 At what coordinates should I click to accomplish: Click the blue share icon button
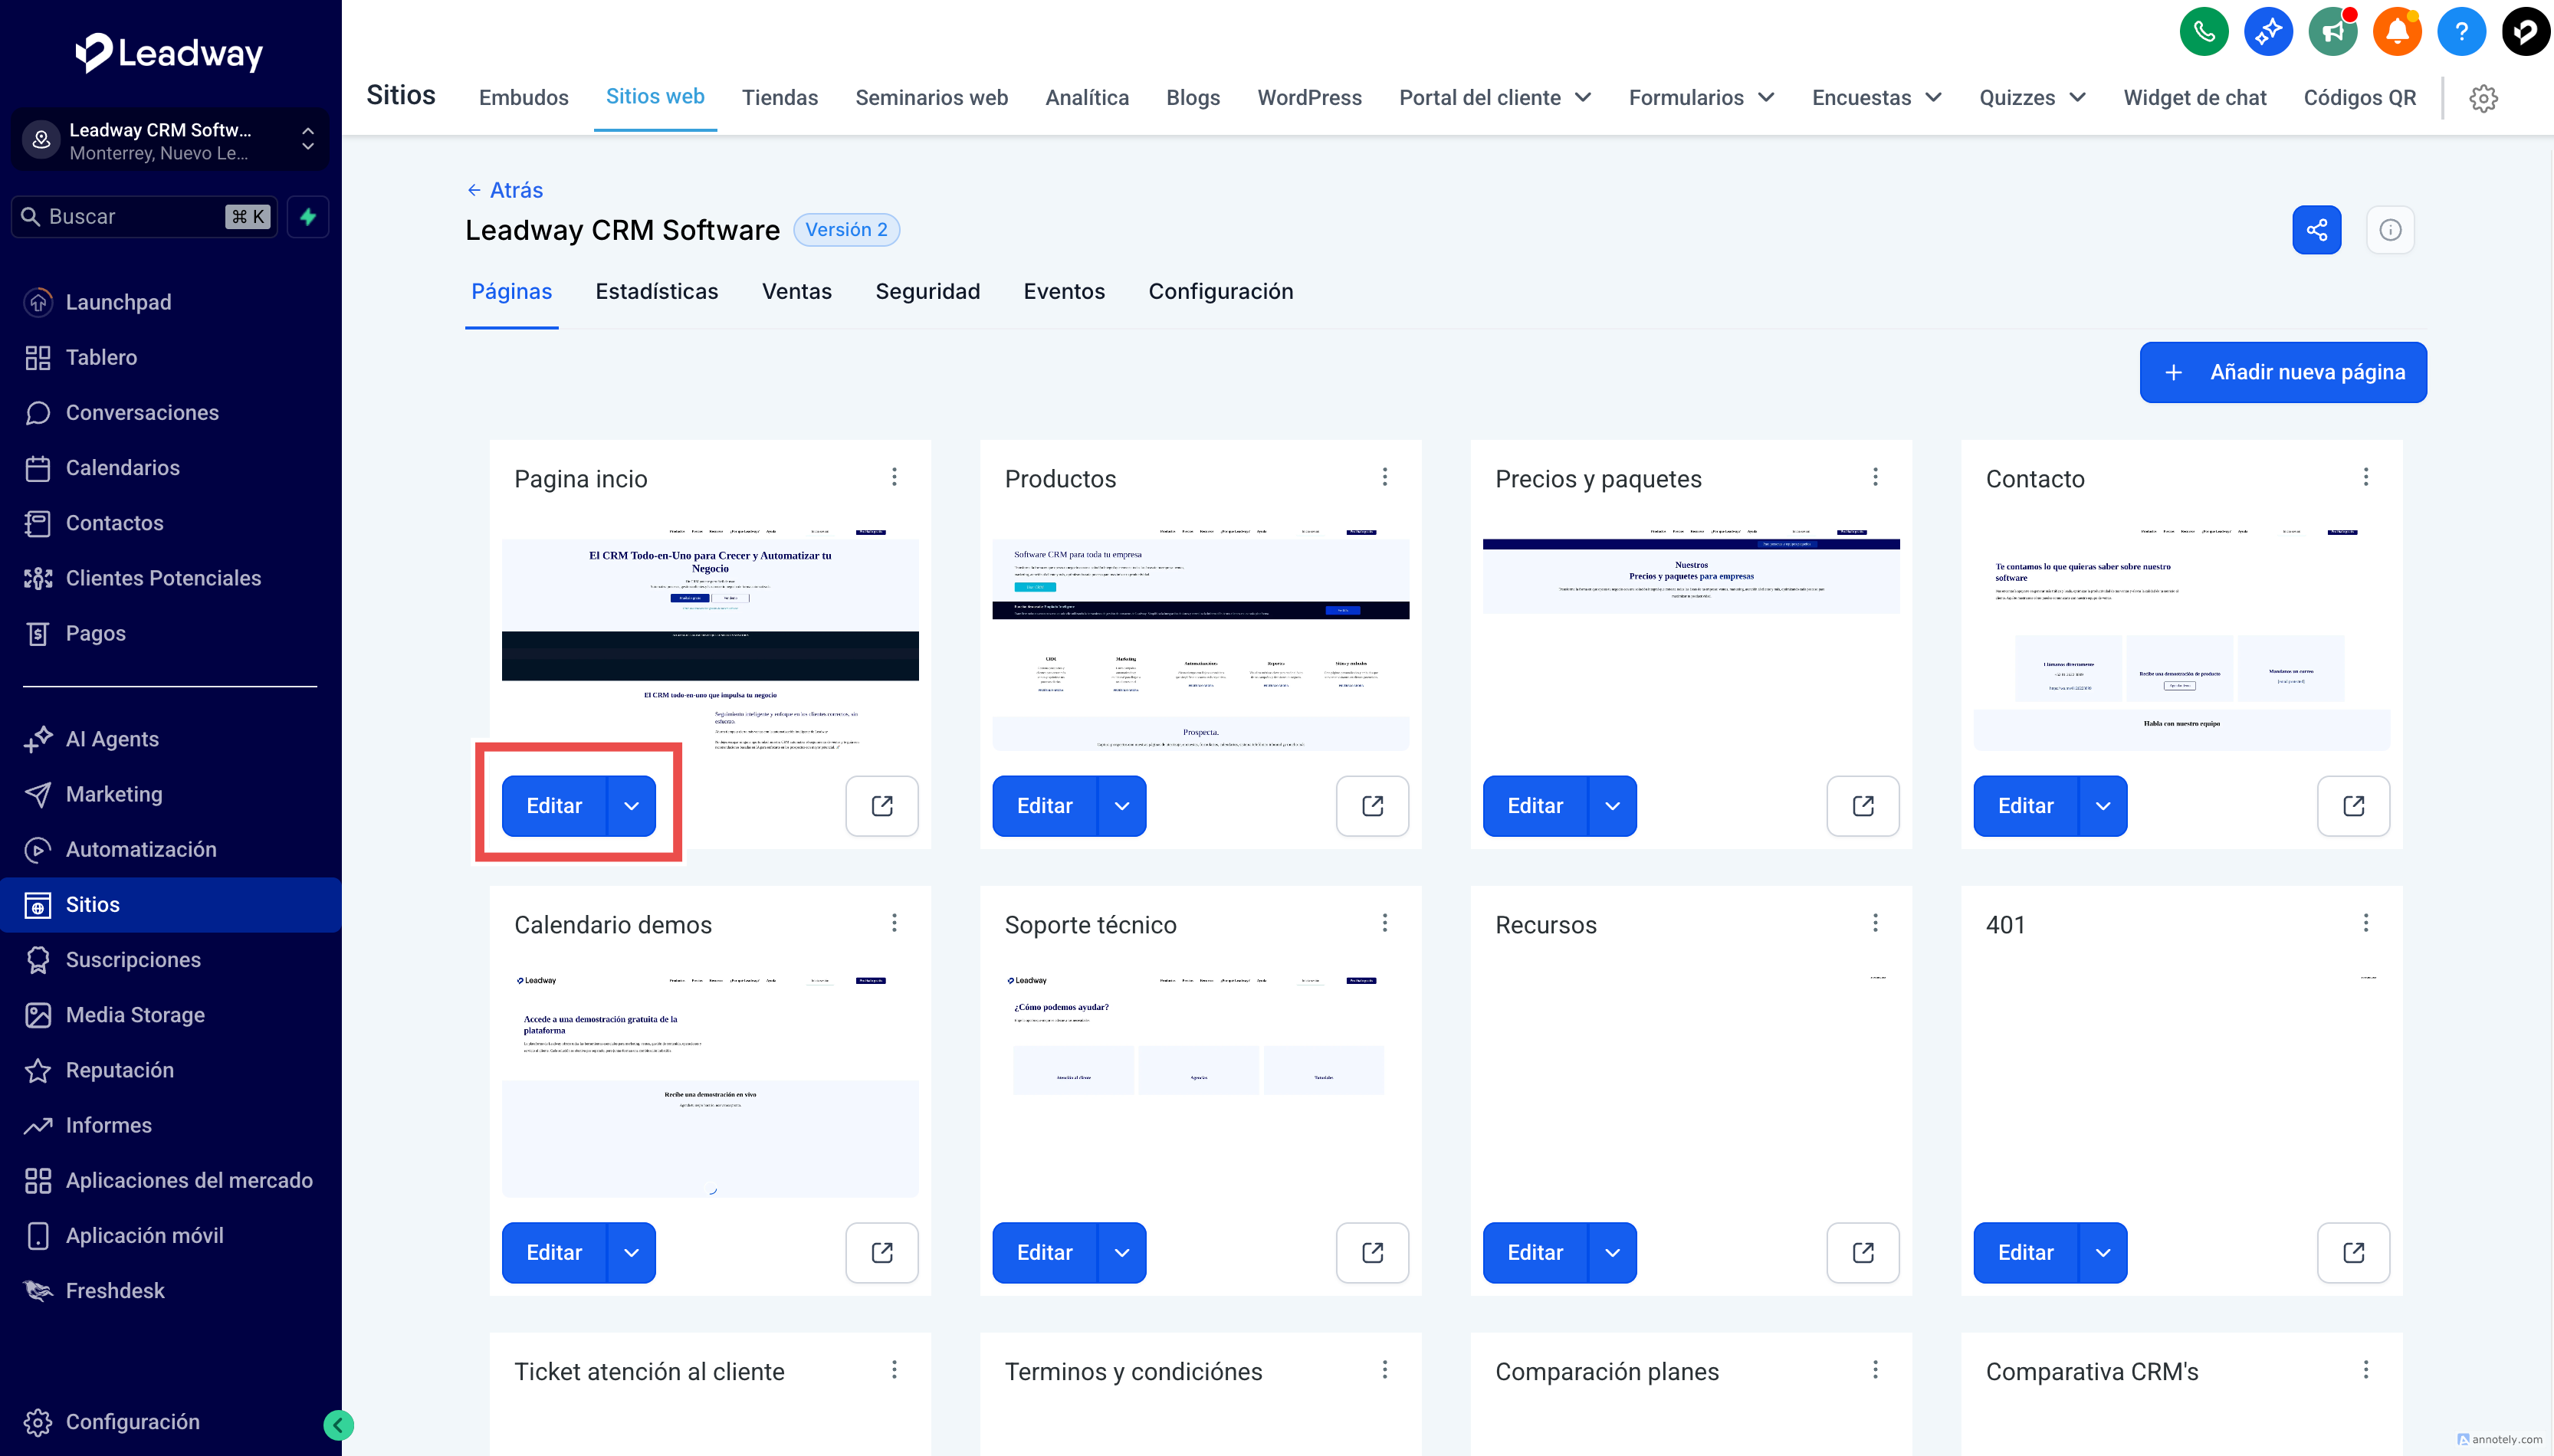pos(2316,230)
